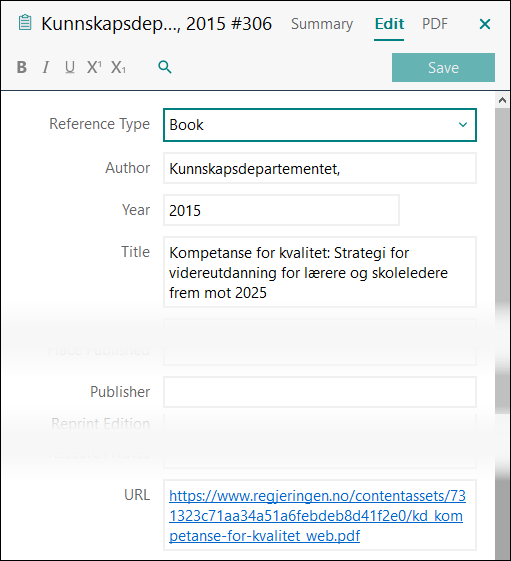
Task: Open the Reference Type dropdown
Action: [320, 125]
